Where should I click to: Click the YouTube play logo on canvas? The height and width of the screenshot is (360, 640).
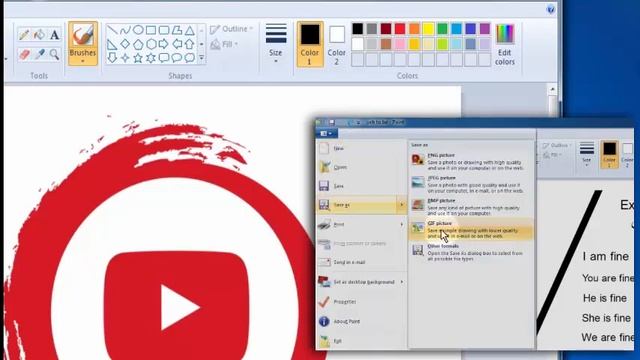pyautogui.click(x=176, y=306)
